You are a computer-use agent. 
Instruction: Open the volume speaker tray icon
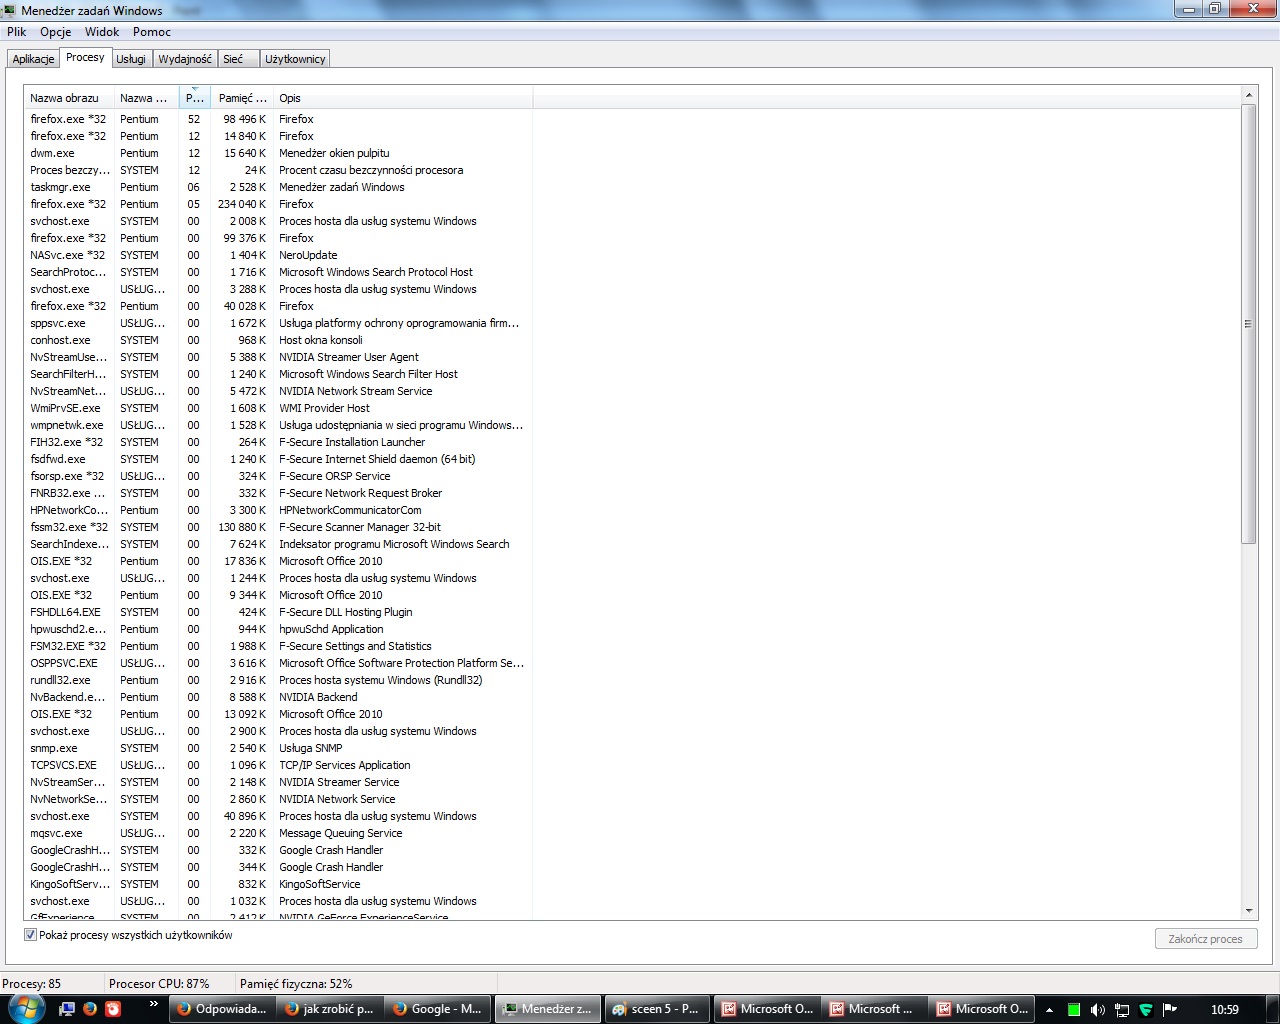tap(1098, 1010)
